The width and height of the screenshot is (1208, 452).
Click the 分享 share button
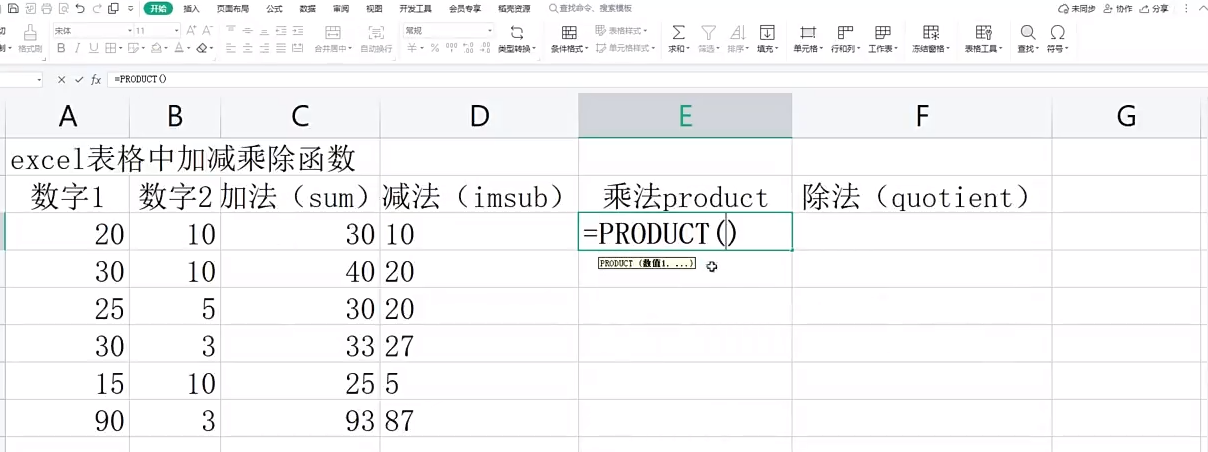pos(1153,8)
